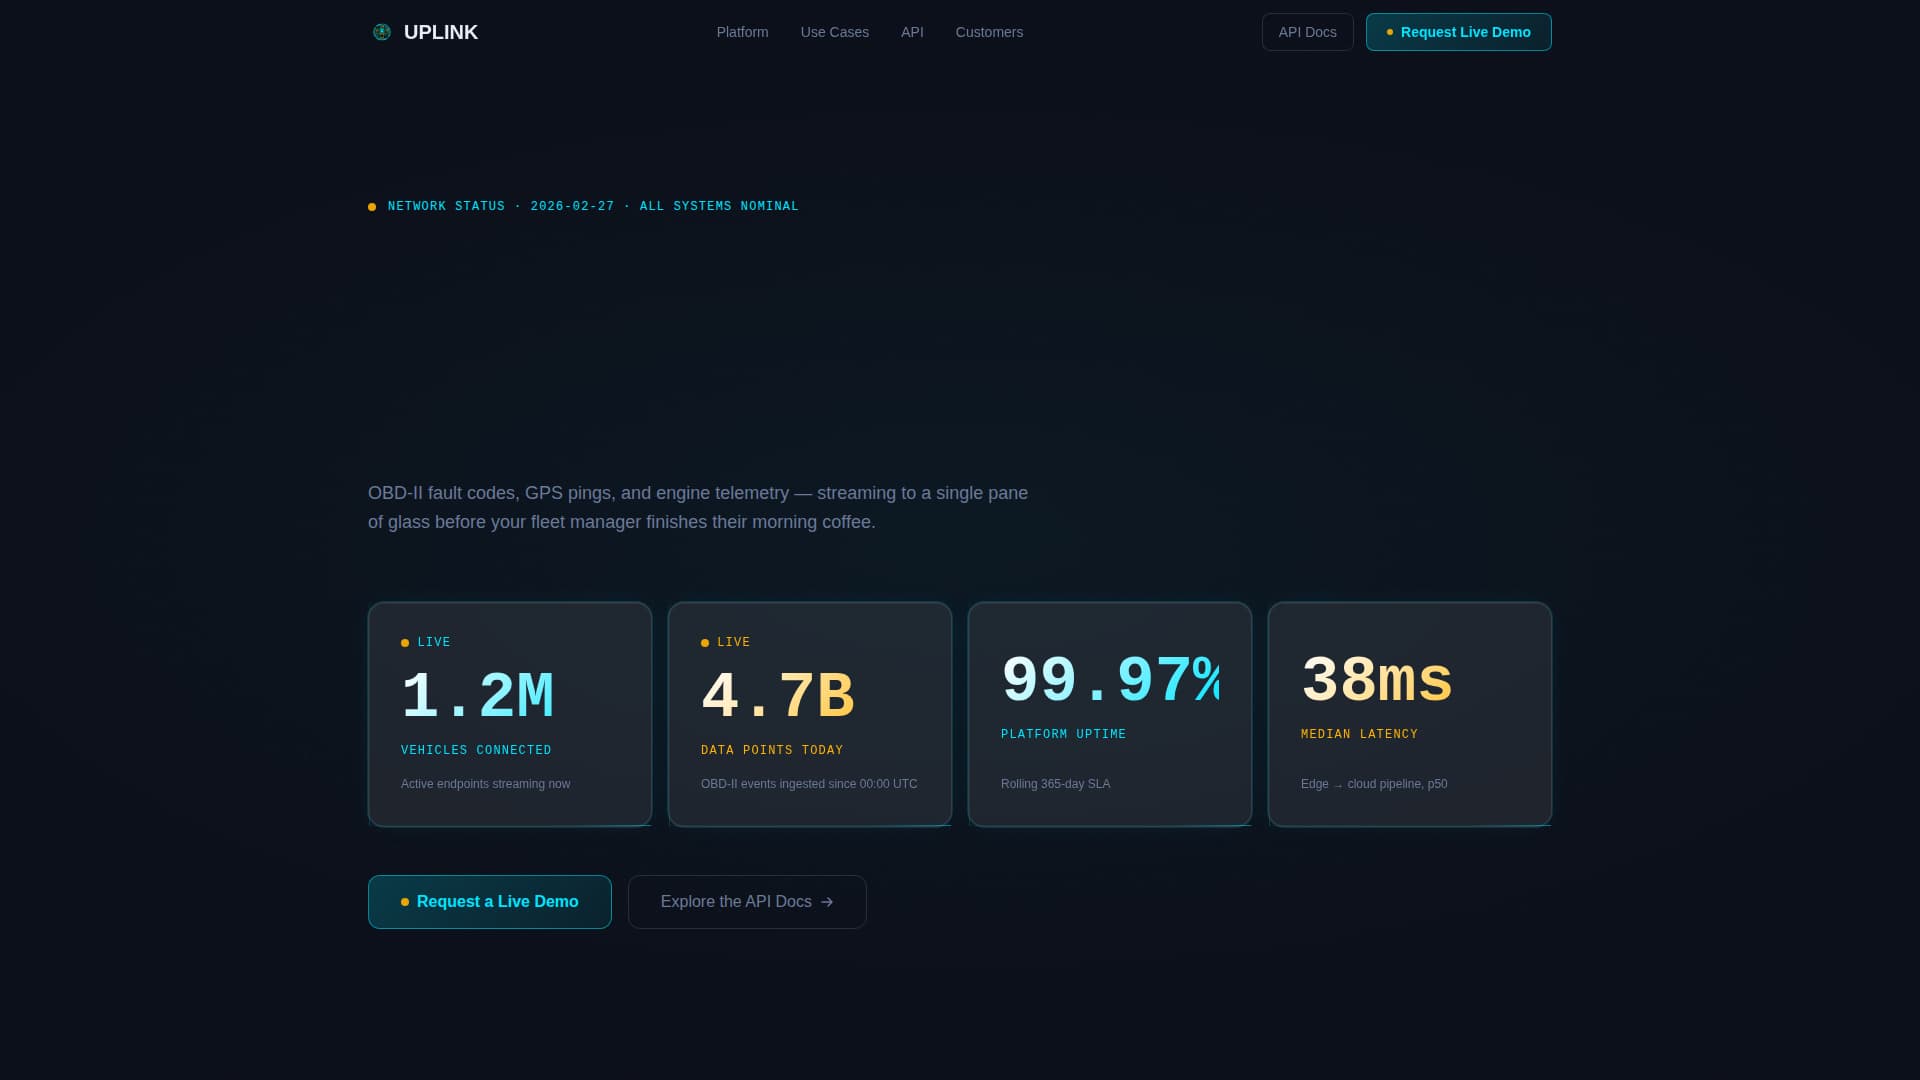Viewport: 1920px width, 1080px height.
Task: Open the Customers nav item
Action: click(989, 32)
